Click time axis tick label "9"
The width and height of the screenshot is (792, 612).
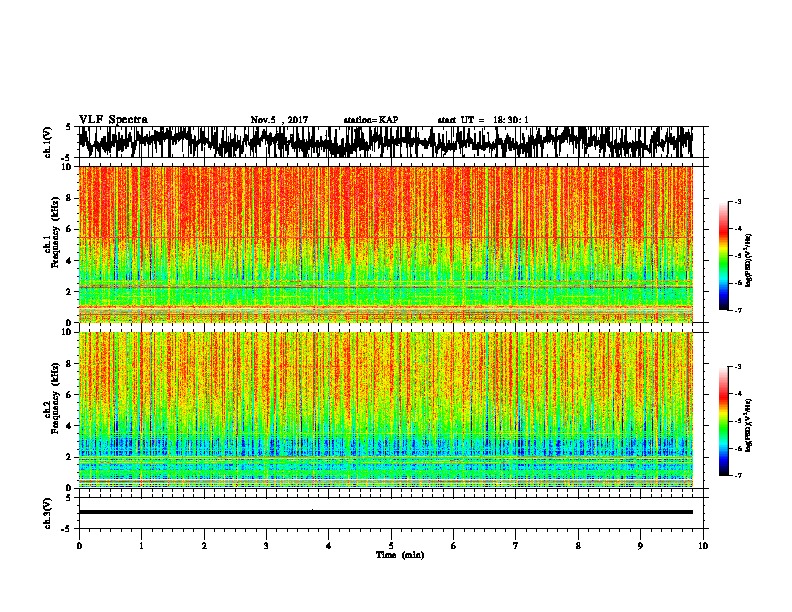point(640,545)
